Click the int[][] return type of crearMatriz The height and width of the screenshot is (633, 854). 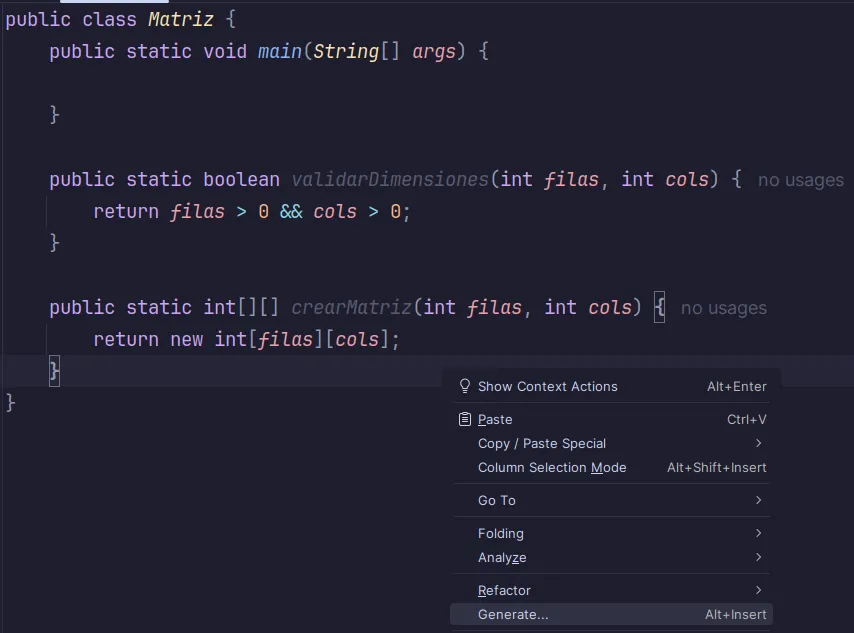241,308
